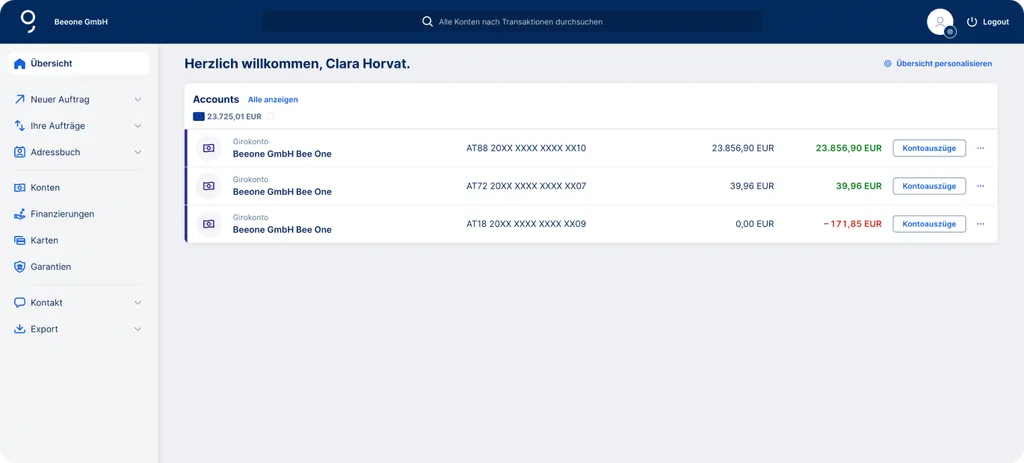Open more options for AT18 account
Screen dimensions: 1024x463
980,224
